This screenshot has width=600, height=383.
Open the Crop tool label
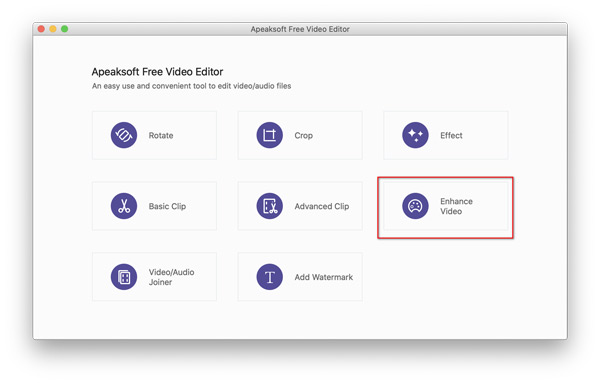(303, 135)
